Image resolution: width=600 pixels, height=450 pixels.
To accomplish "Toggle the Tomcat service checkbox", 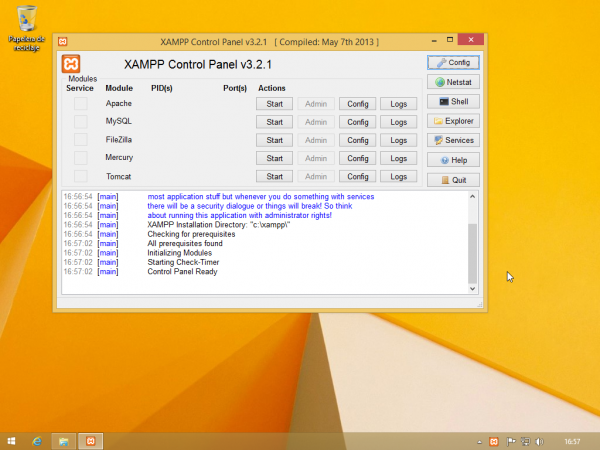I will click(x=80, y=176).
